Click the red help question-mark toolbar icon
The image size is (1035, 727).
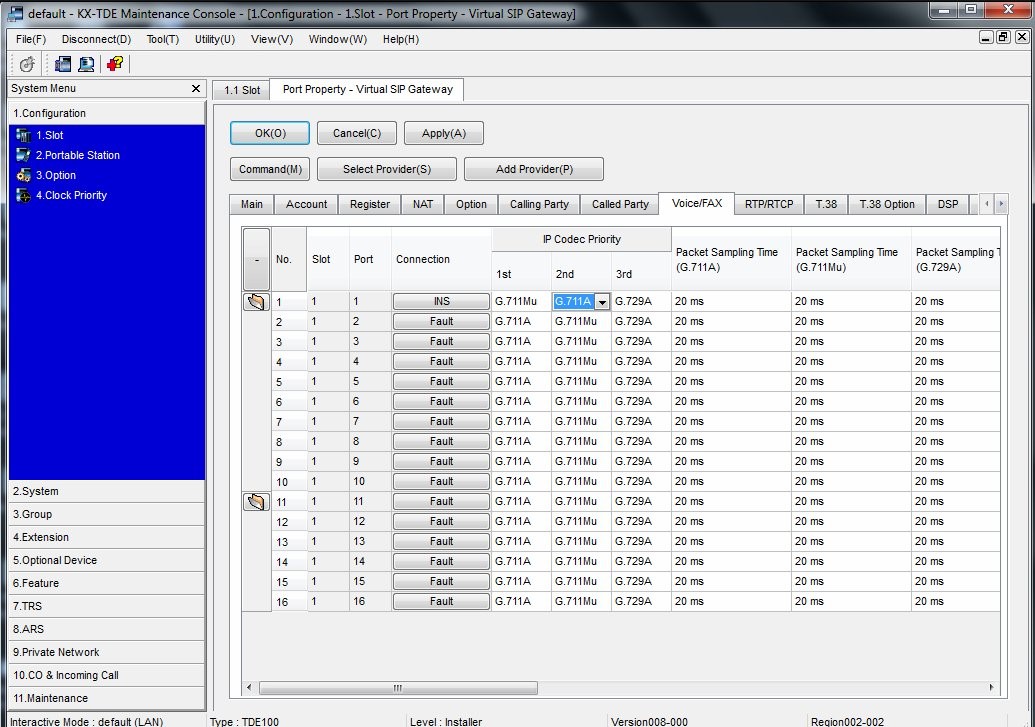[115, 64]
